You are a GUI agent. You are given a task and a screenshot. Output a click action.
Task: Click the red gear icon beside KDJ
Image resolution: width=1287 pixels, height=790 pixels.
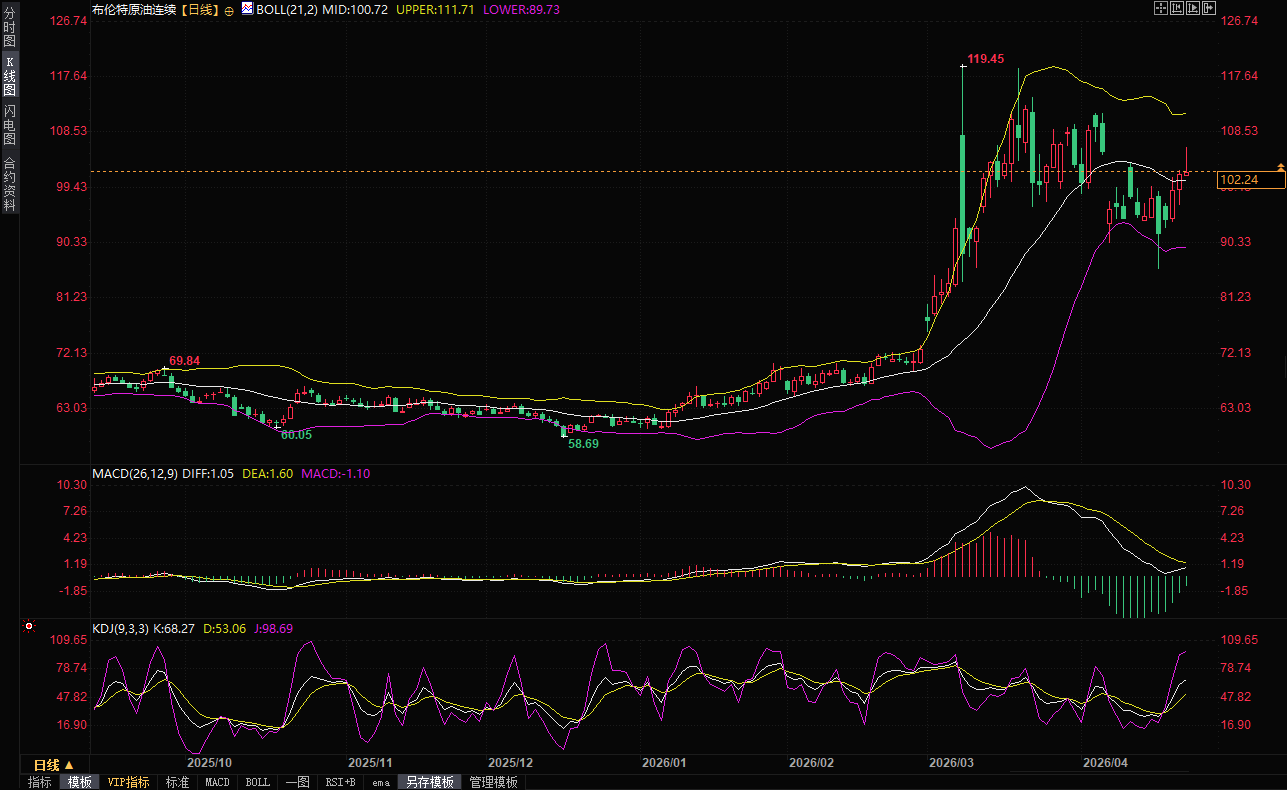29,627
